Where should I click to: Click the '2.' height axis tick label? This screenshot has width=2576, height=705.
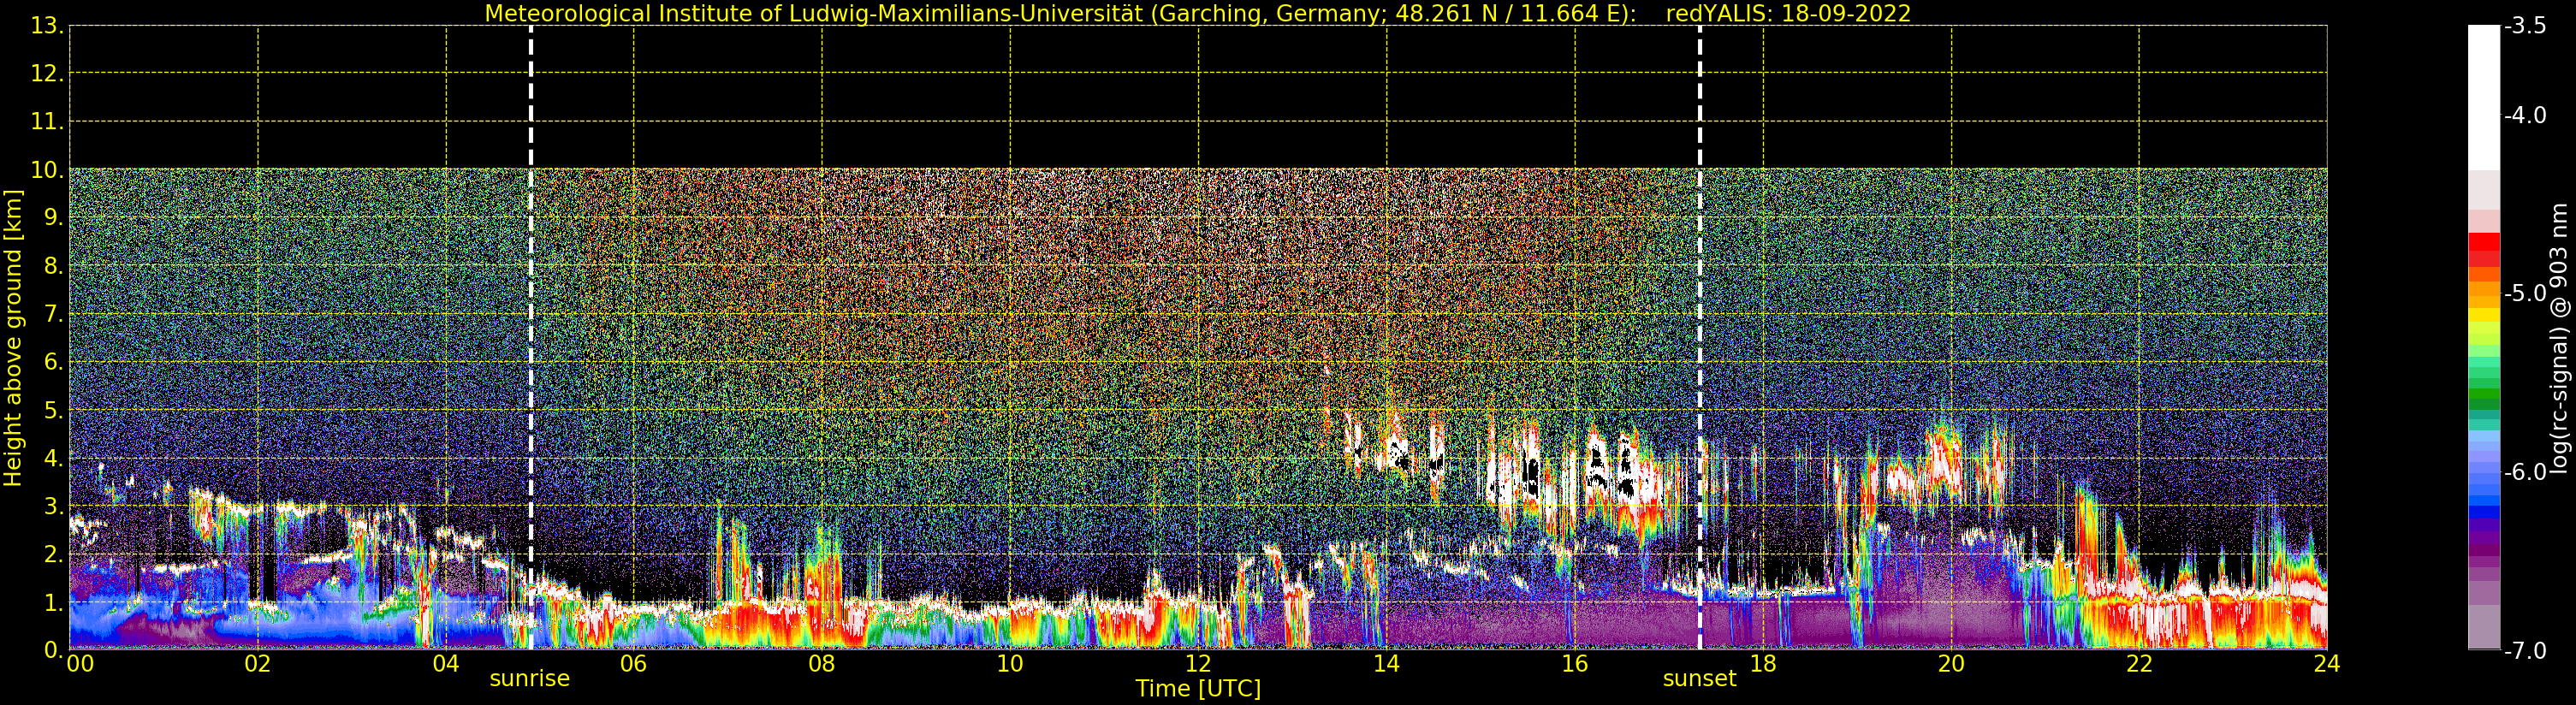tap(54, 554)
